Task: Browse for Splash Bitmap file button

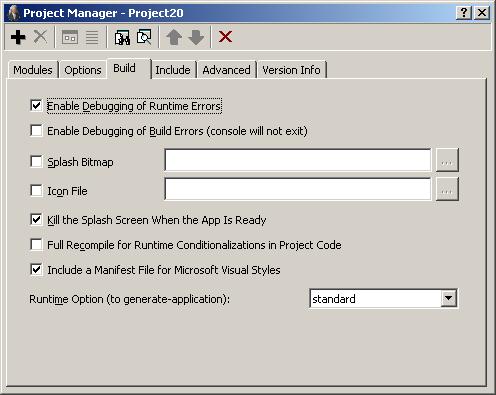Action: [x=447, y=161]
